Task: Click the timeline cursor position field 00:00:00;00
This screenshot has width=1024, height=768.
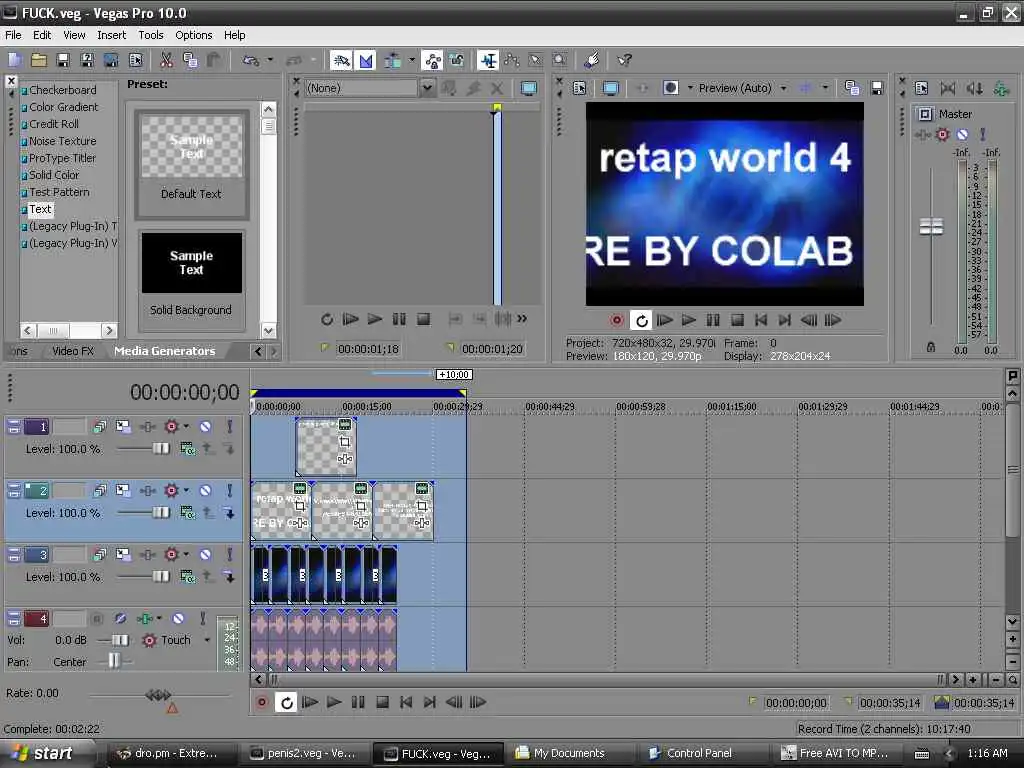Action: coord(184,392)
